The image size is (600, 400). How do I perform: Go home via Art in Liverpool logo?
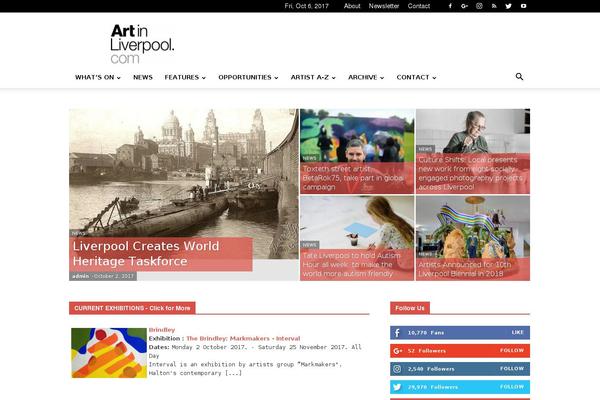coord(142,44)
